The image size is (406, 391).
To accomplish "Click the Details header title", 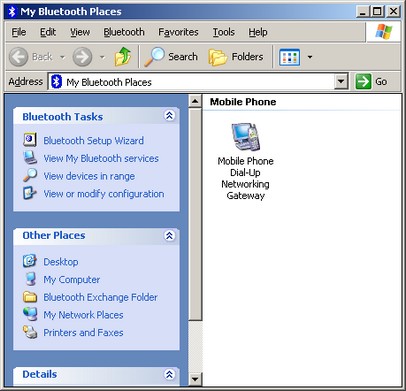I will point(40,374).
